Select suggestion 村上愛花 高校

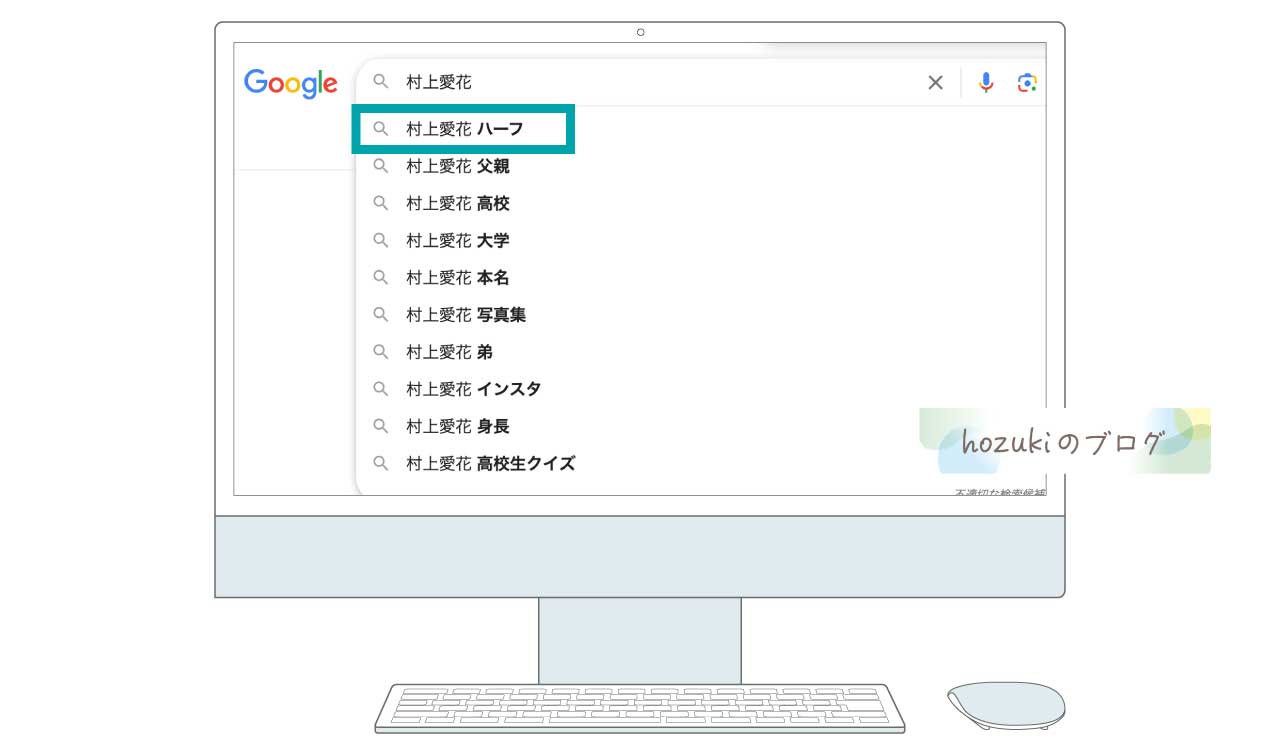pos(700,203)
